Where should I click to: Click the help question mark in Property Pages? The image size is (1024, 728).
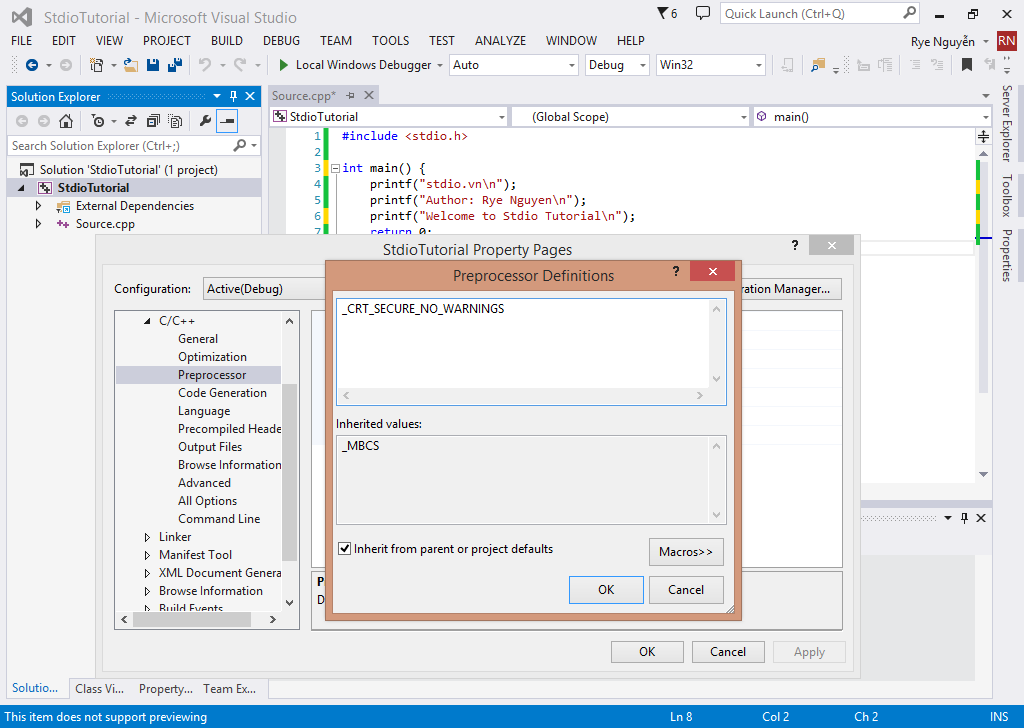click(795, 245)
